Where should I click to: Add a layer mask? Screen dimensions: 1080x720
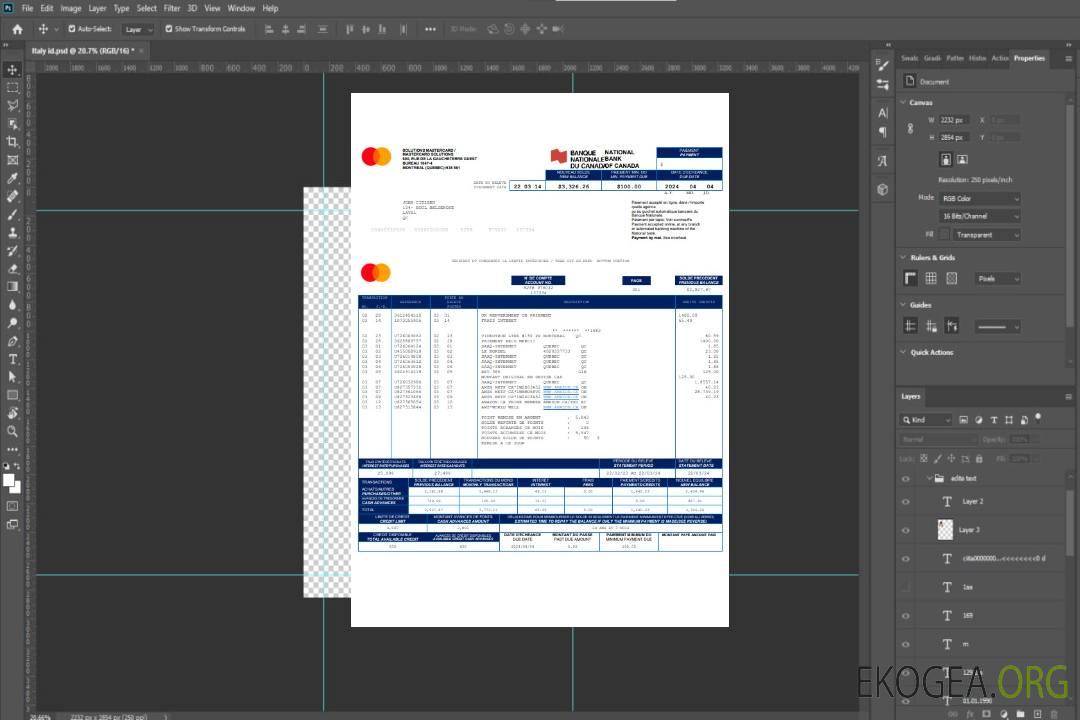[x=987, y=714]
